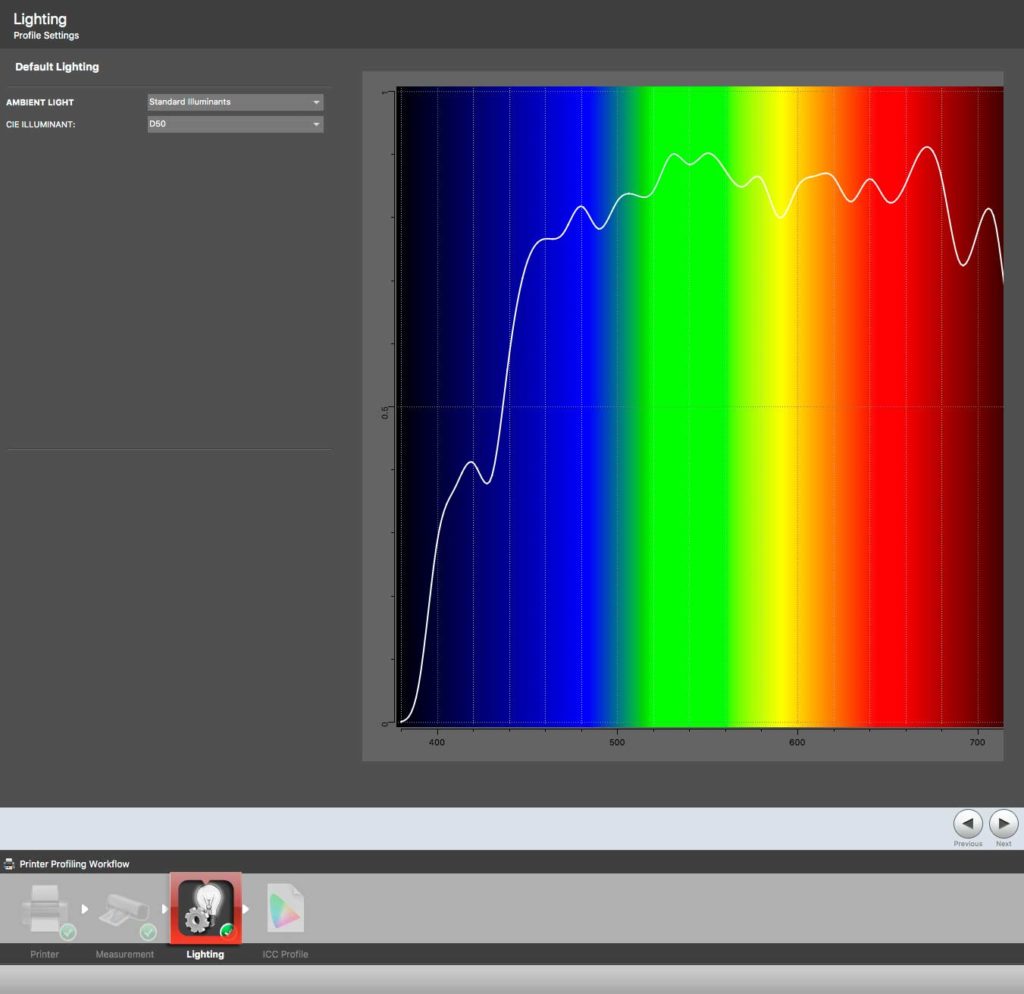Open the CIE Illuminant D50 dropdown
The image size is (1024, 994).
(235, 124)
